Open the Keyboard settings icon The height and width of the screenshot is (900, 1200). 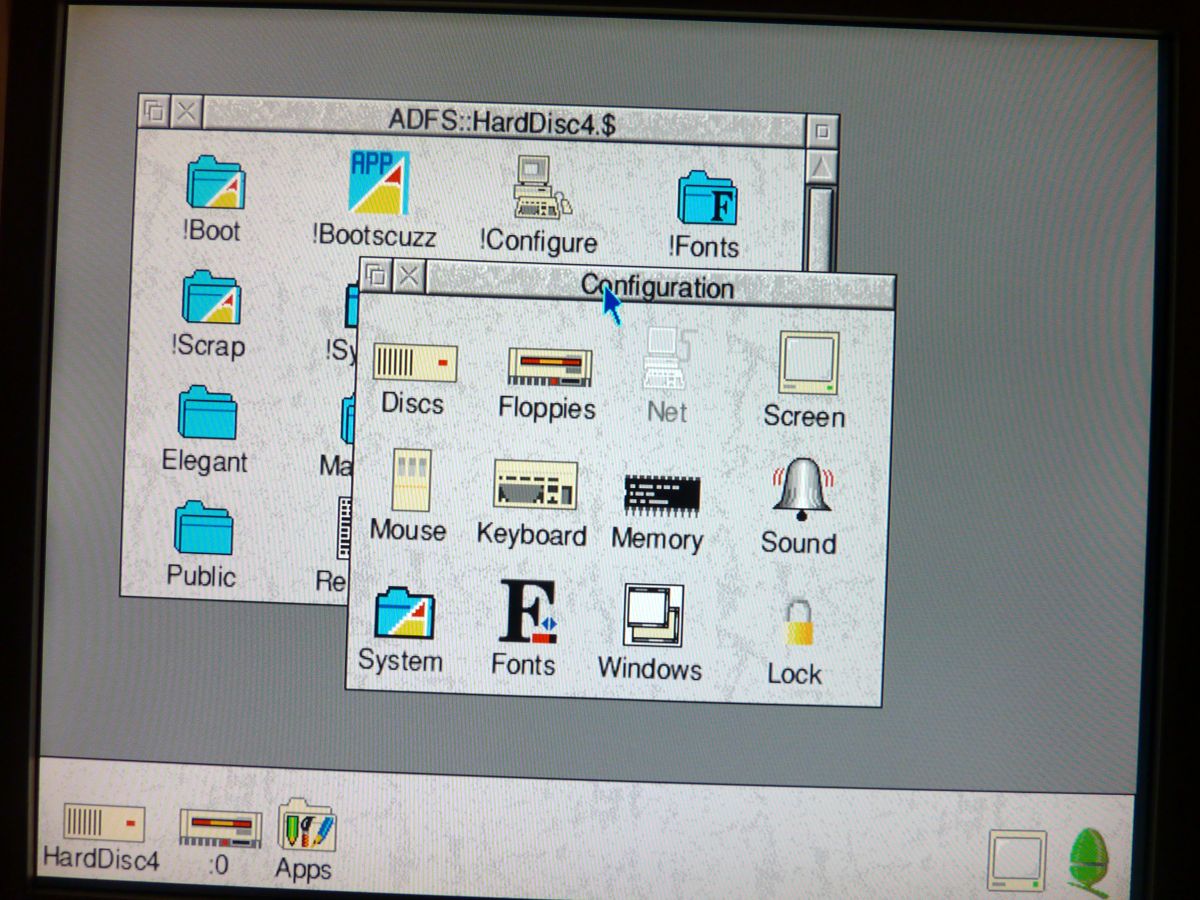(x=535, y=486)
